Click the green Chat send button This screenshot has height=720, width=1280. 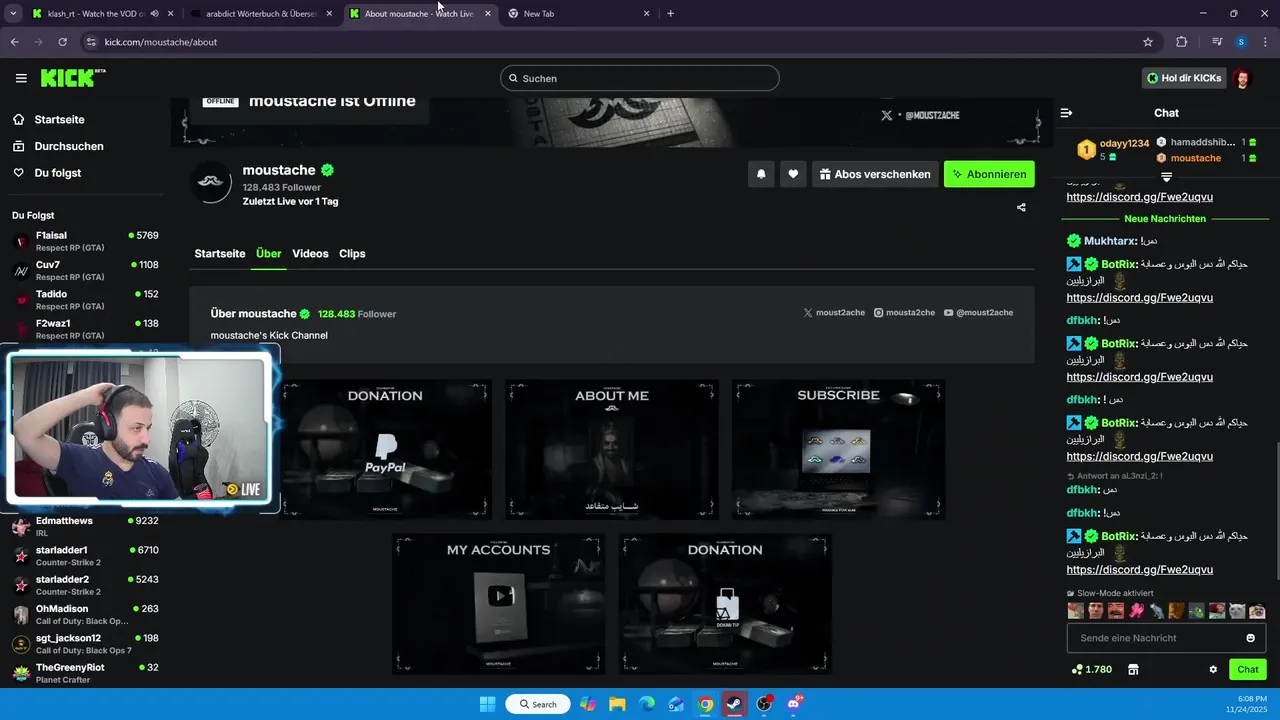(1248, 669)
